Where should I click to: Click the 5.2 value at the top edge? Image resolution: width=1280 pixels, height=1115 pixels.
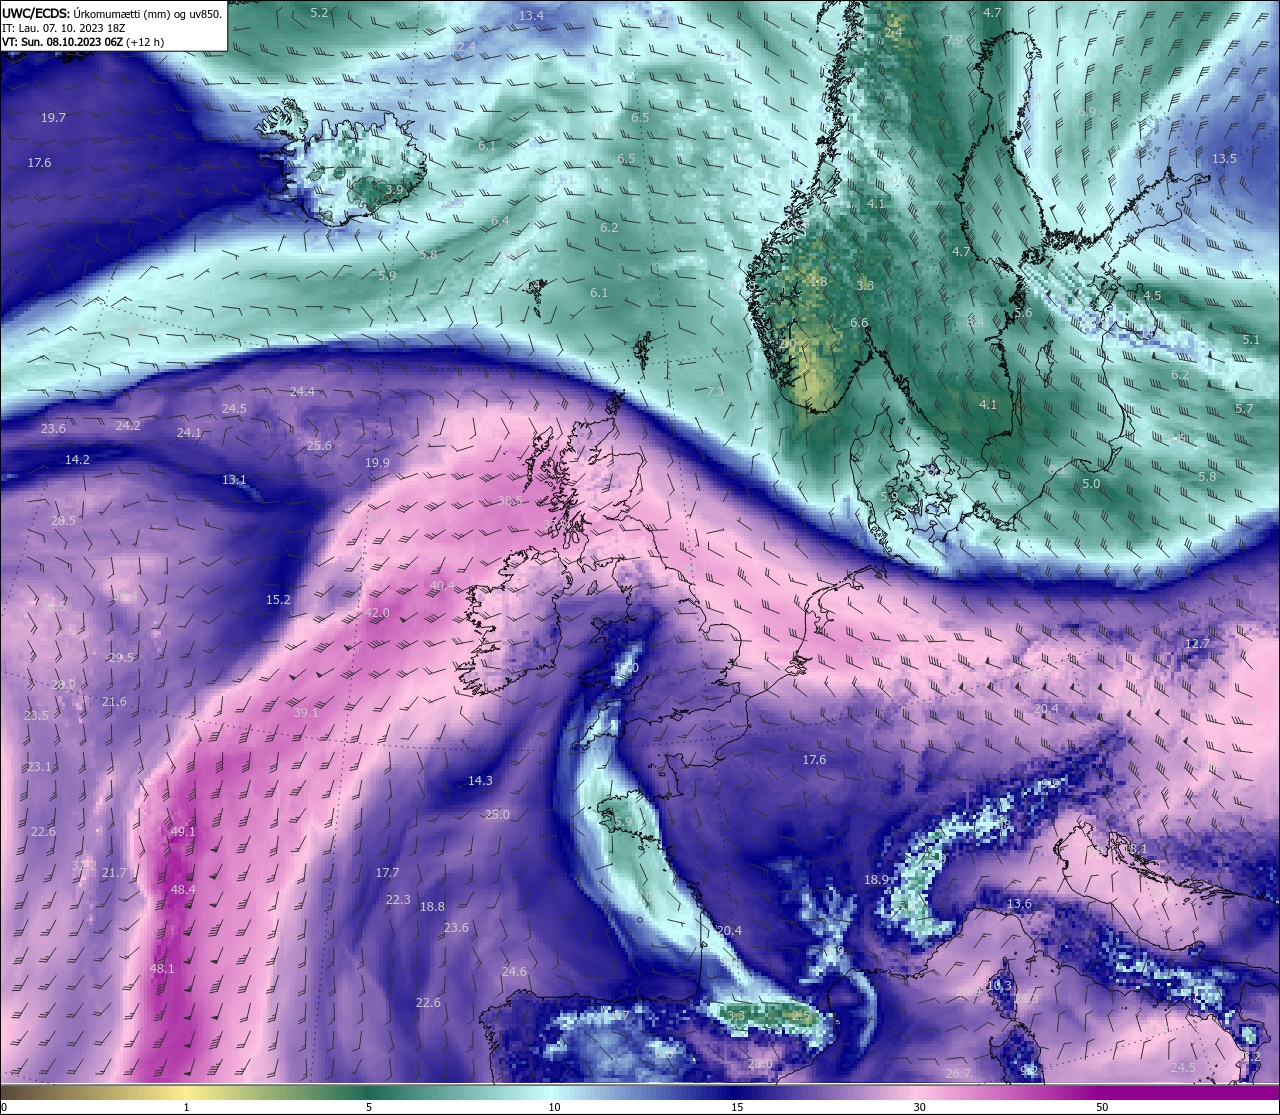tap(319, 13)
